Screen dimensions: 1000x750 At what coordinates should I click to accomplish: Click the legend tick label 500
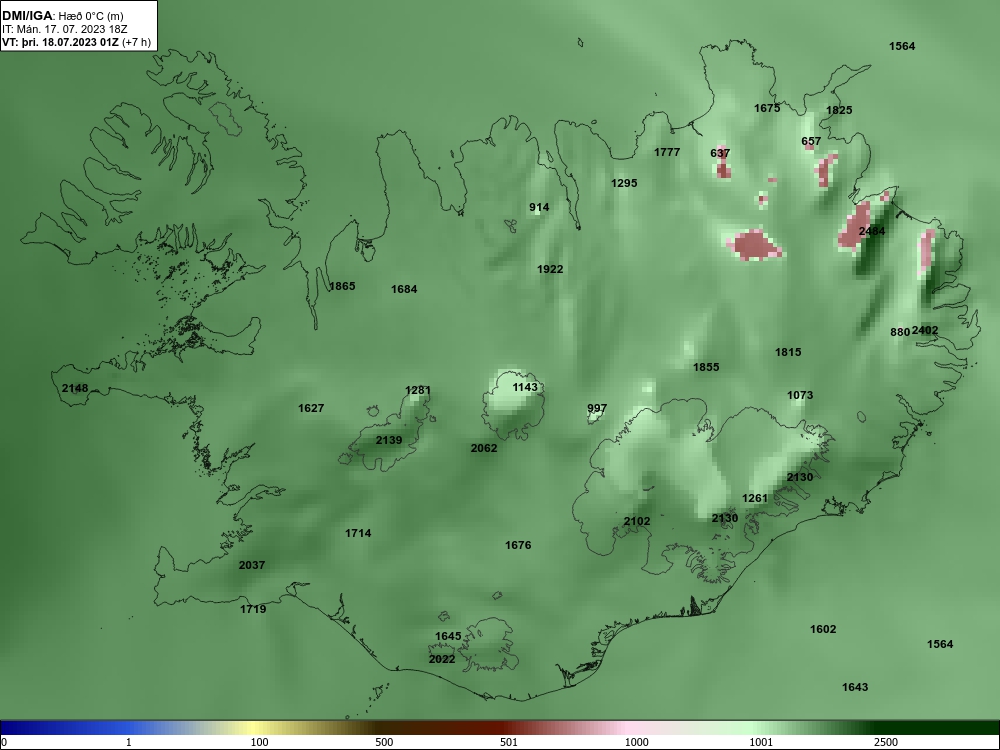[x=385, y=743]
